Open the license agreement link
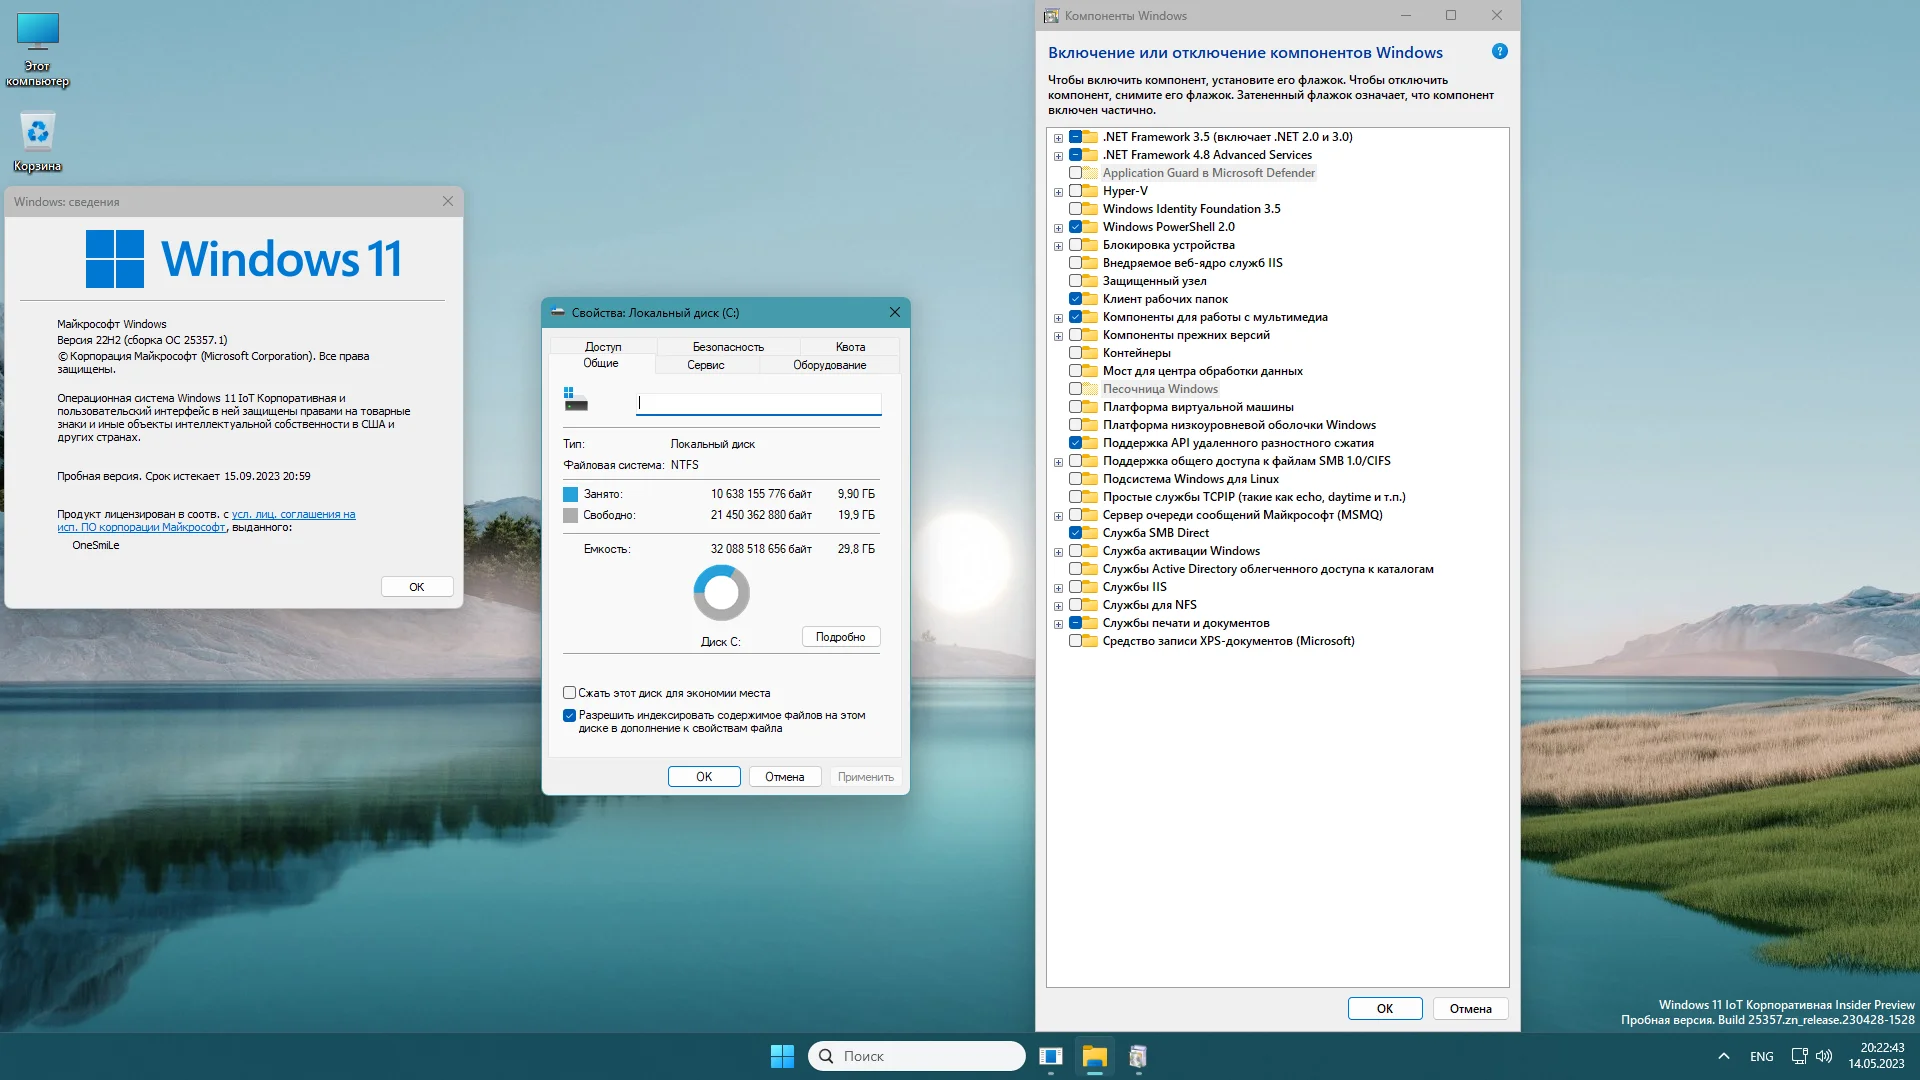Screen dimensions: 1920x1080 click(x=293, y=514)
